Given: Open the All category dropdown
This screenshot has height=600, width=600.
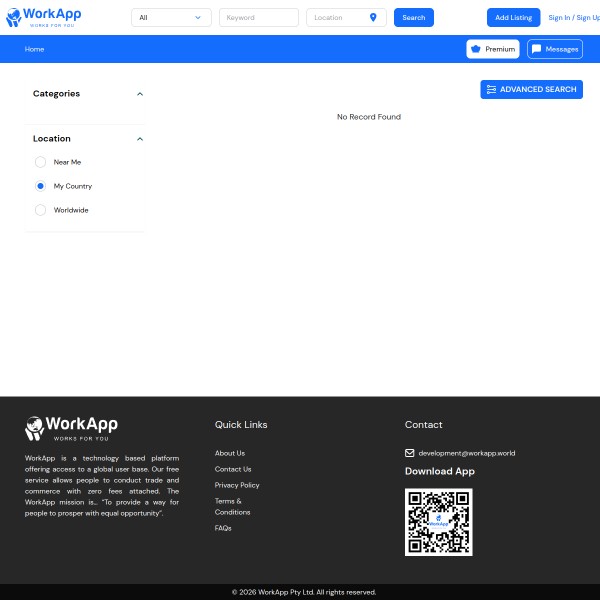Looking at the screenshot, I should [171, 18].
